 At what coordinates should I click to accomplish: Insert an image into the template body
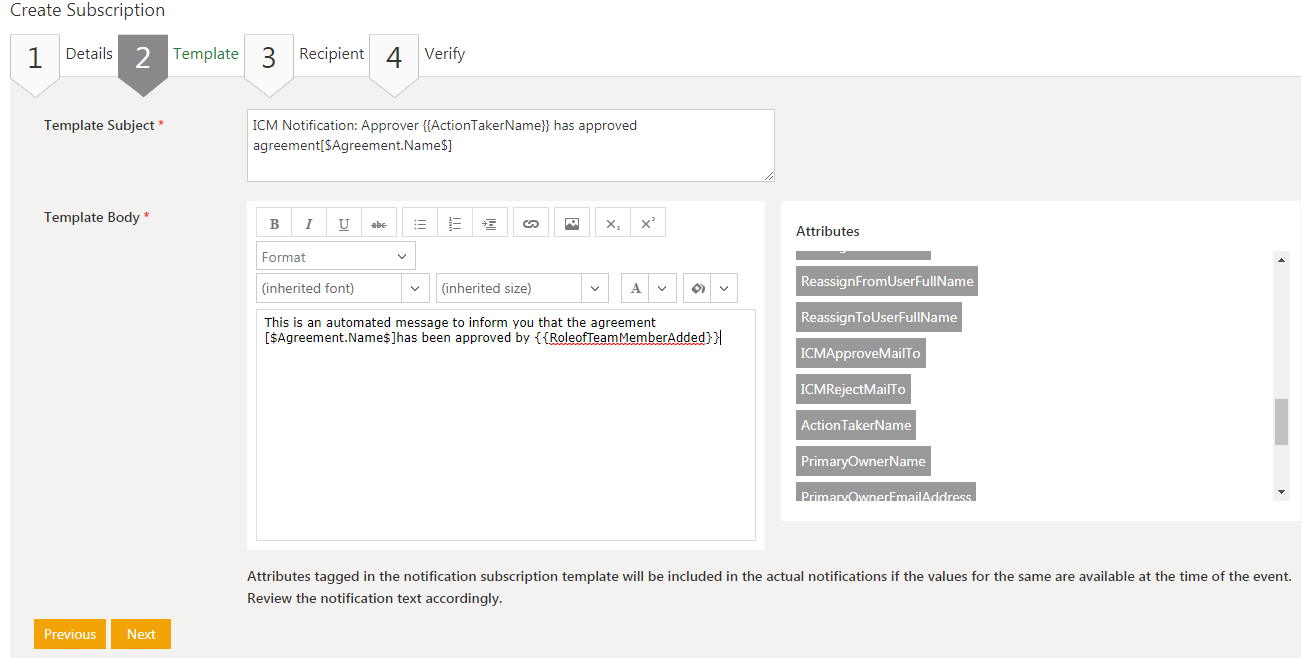[x=571, y=221]
